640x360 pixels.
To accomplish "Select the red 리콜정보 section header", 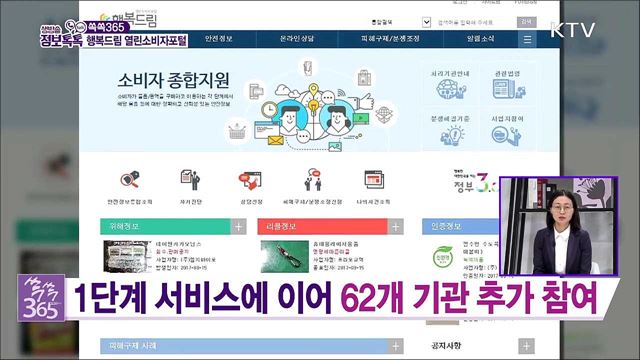I will (x=322, y=227).
